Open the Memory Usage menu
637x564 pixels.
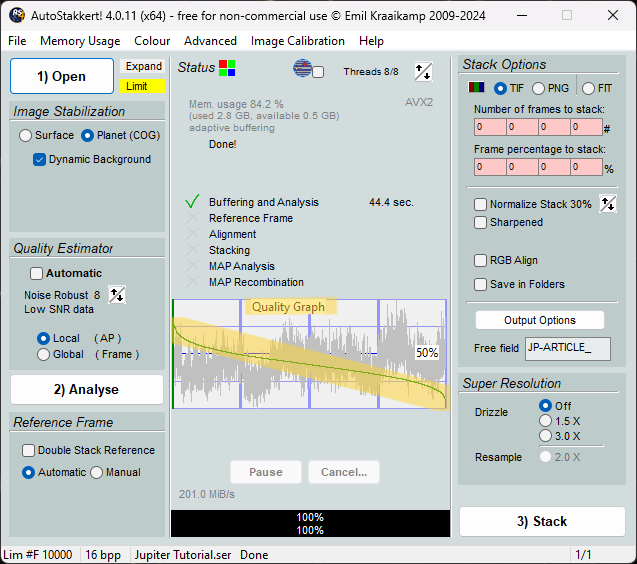tap(80, 41)
